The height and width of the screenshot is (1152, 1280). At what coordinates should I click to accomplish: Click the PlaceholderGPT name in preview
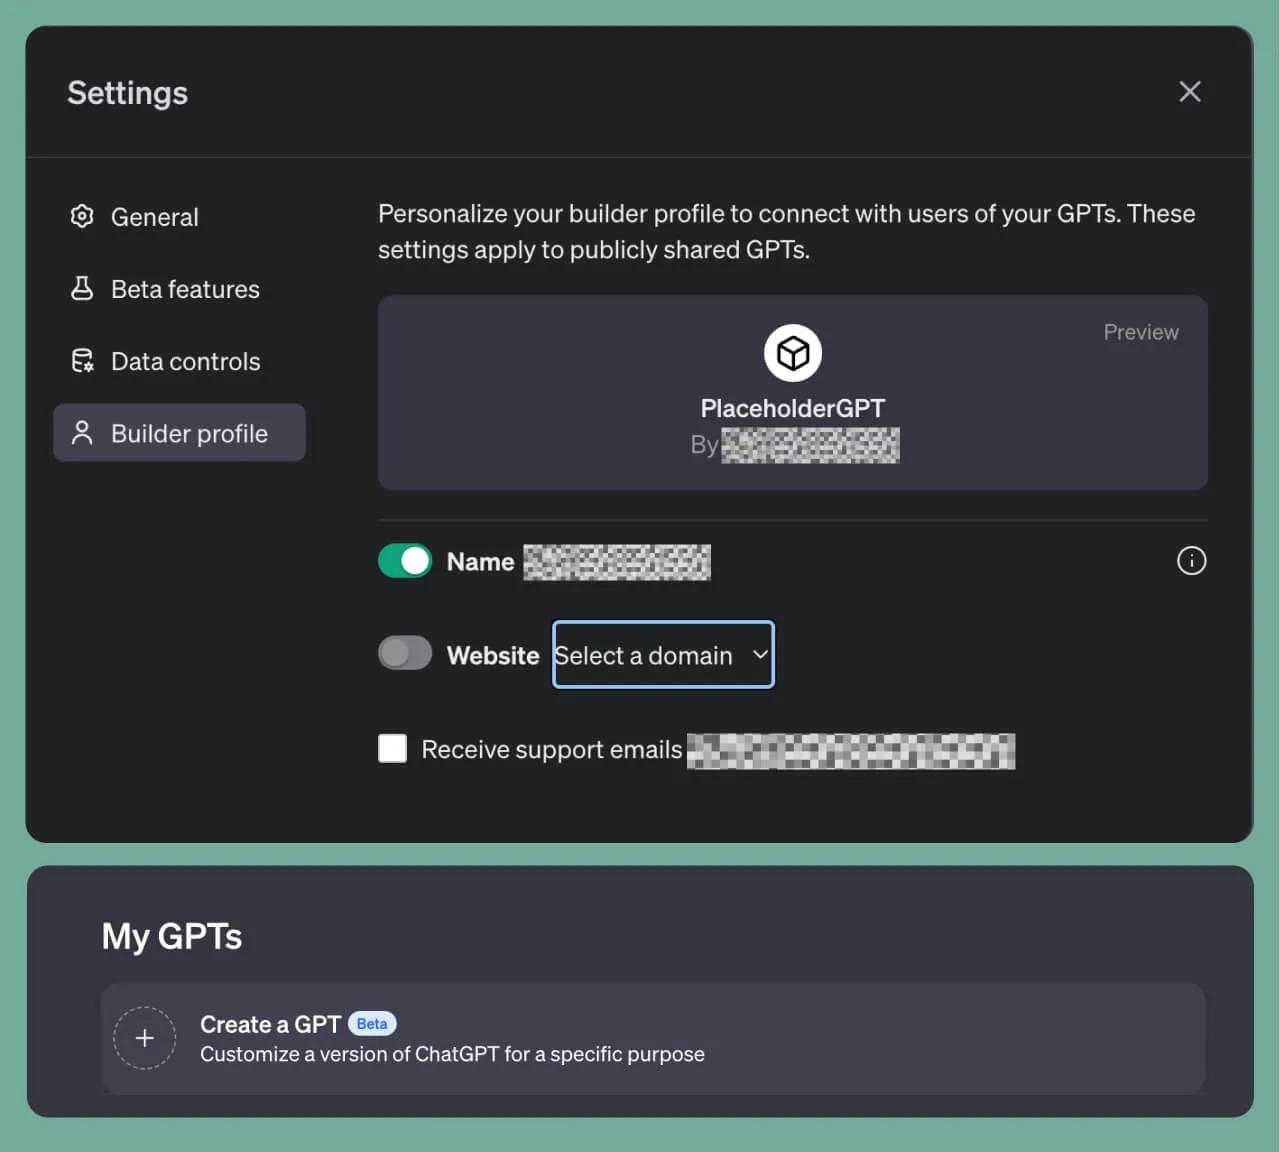point(792,408)
